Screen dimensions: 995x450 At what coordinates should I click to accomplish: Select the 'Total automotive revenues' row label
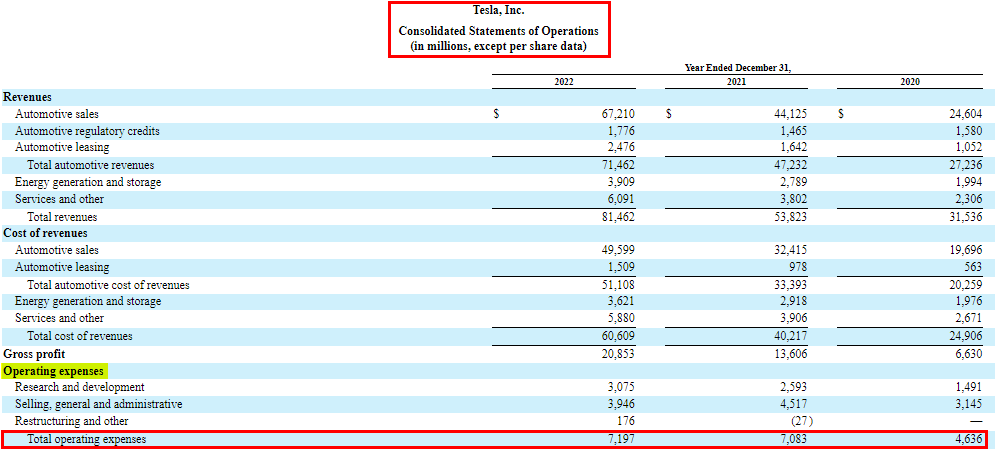[91, 165]
